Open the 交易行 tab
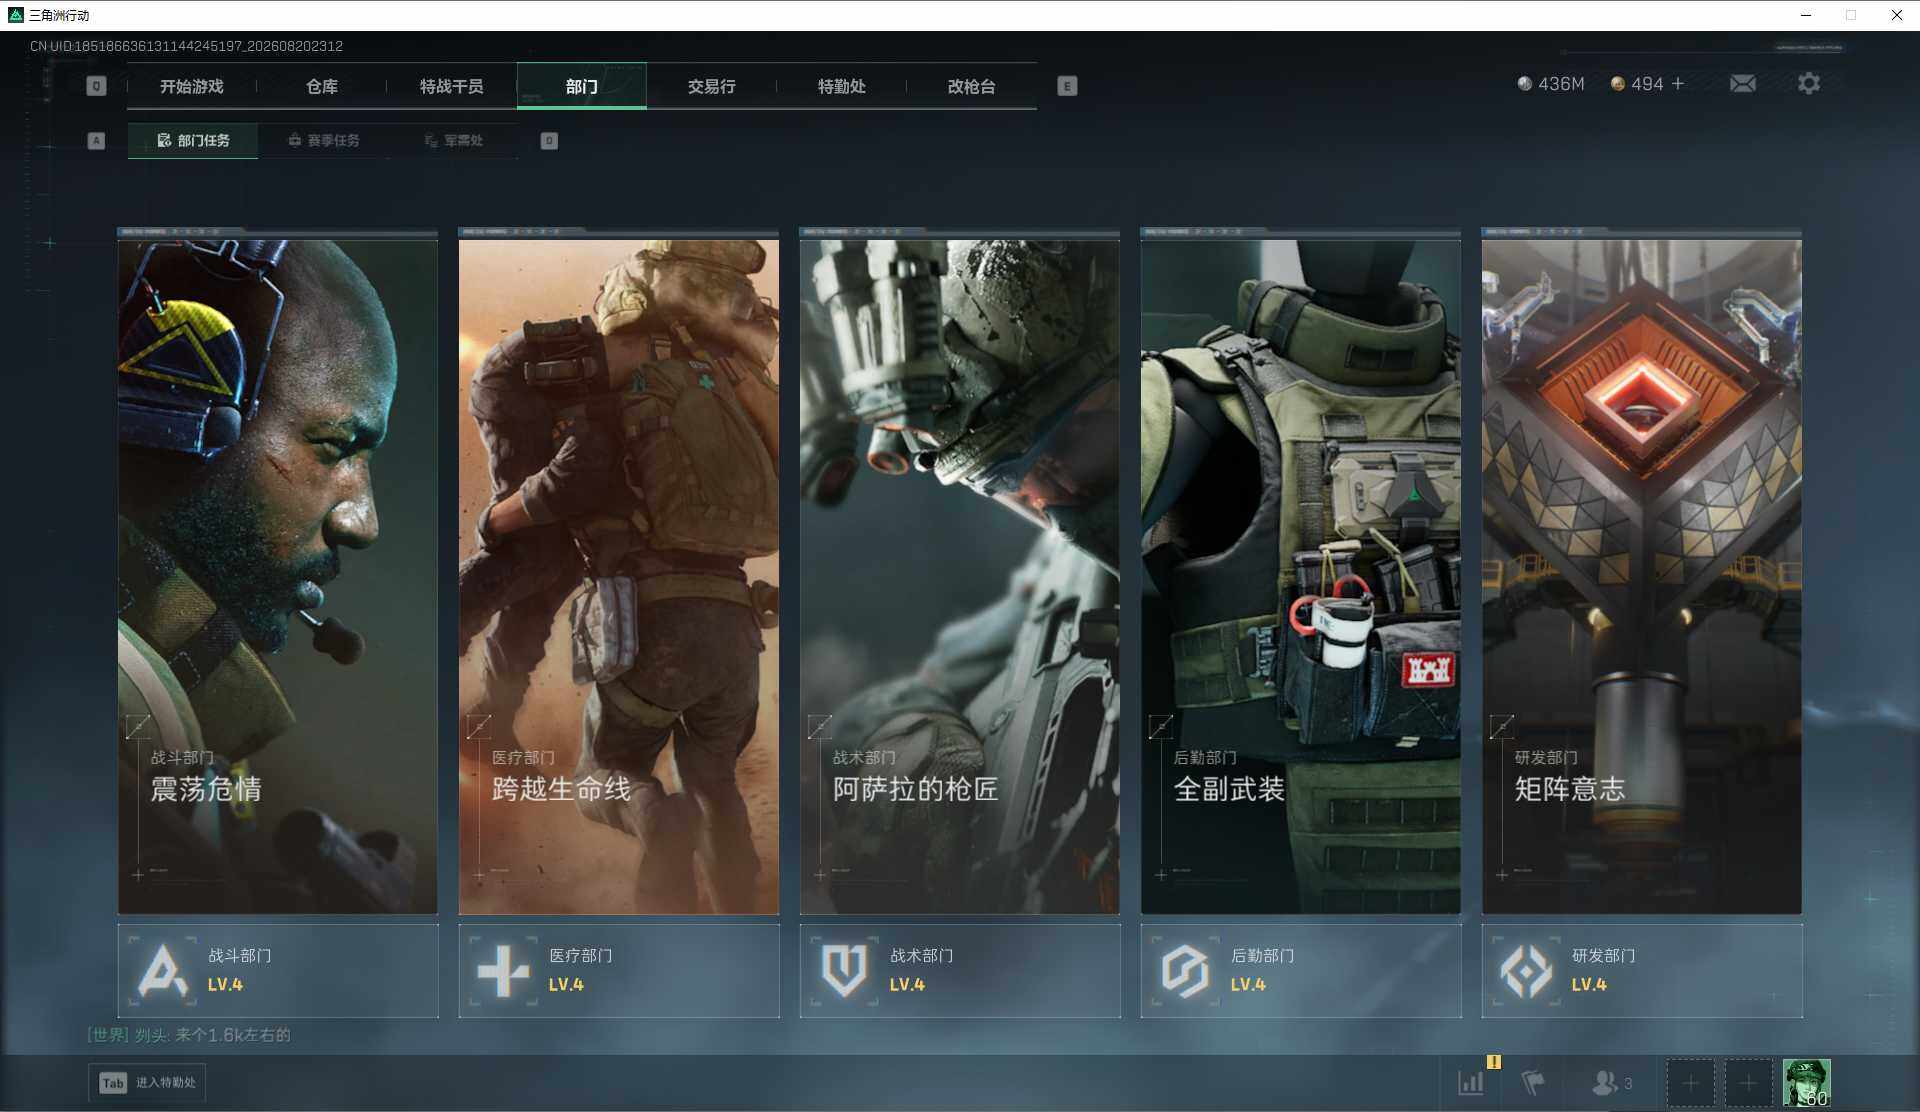This screenshot has height=1112, width=1920. coord(712,86)
